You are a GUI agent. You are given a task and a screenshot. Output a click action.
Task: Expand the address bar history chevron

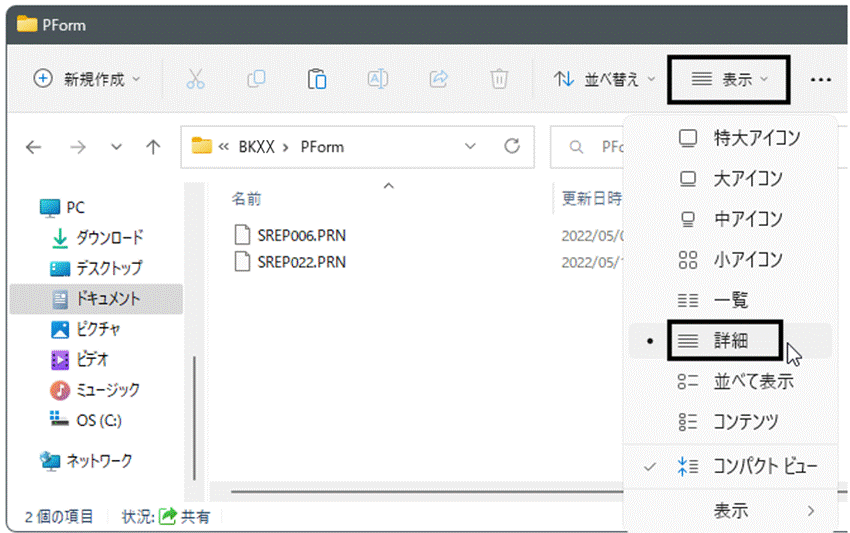click(470, 146)
